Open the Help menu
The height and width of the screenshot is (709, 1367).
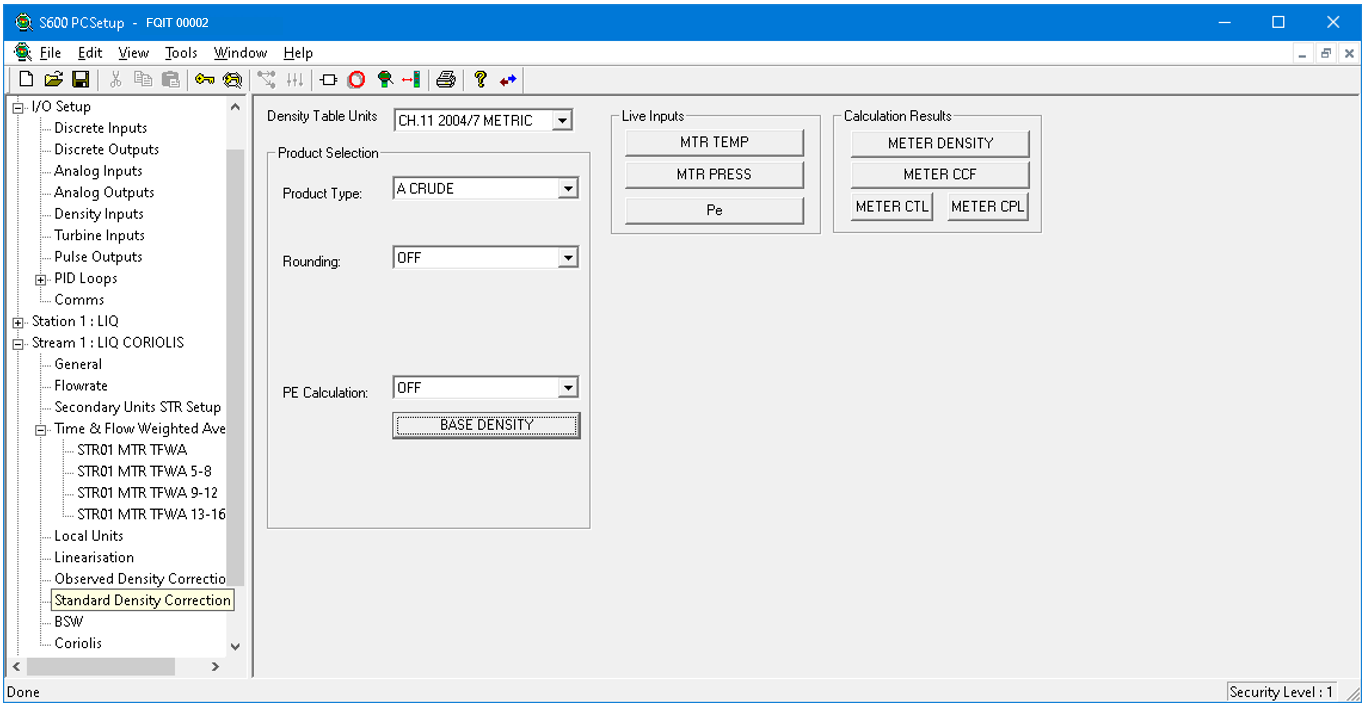[298, 53]
